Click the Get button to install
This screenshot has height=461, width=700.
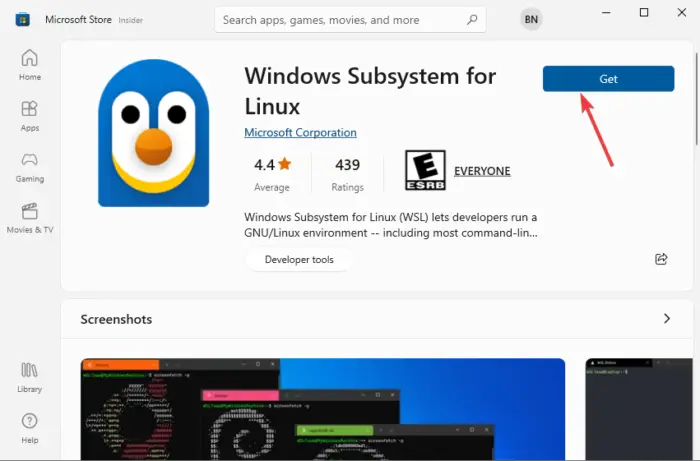click(608, 79)
